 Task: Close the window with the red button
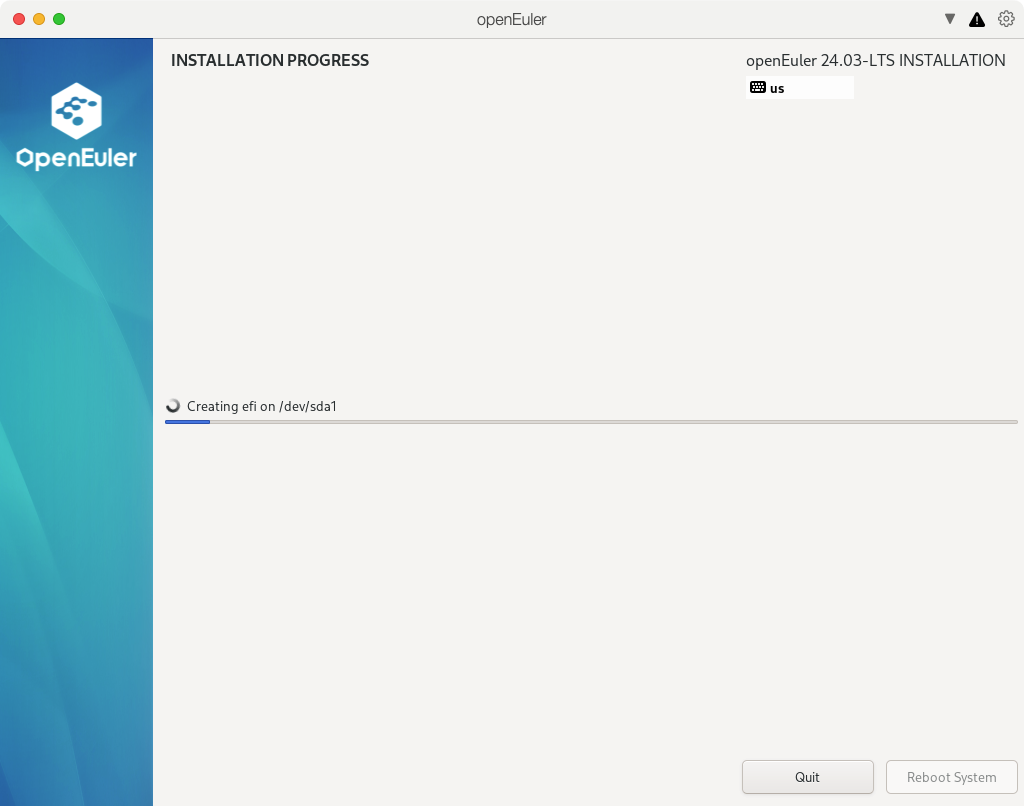click(x=19, y=19)
